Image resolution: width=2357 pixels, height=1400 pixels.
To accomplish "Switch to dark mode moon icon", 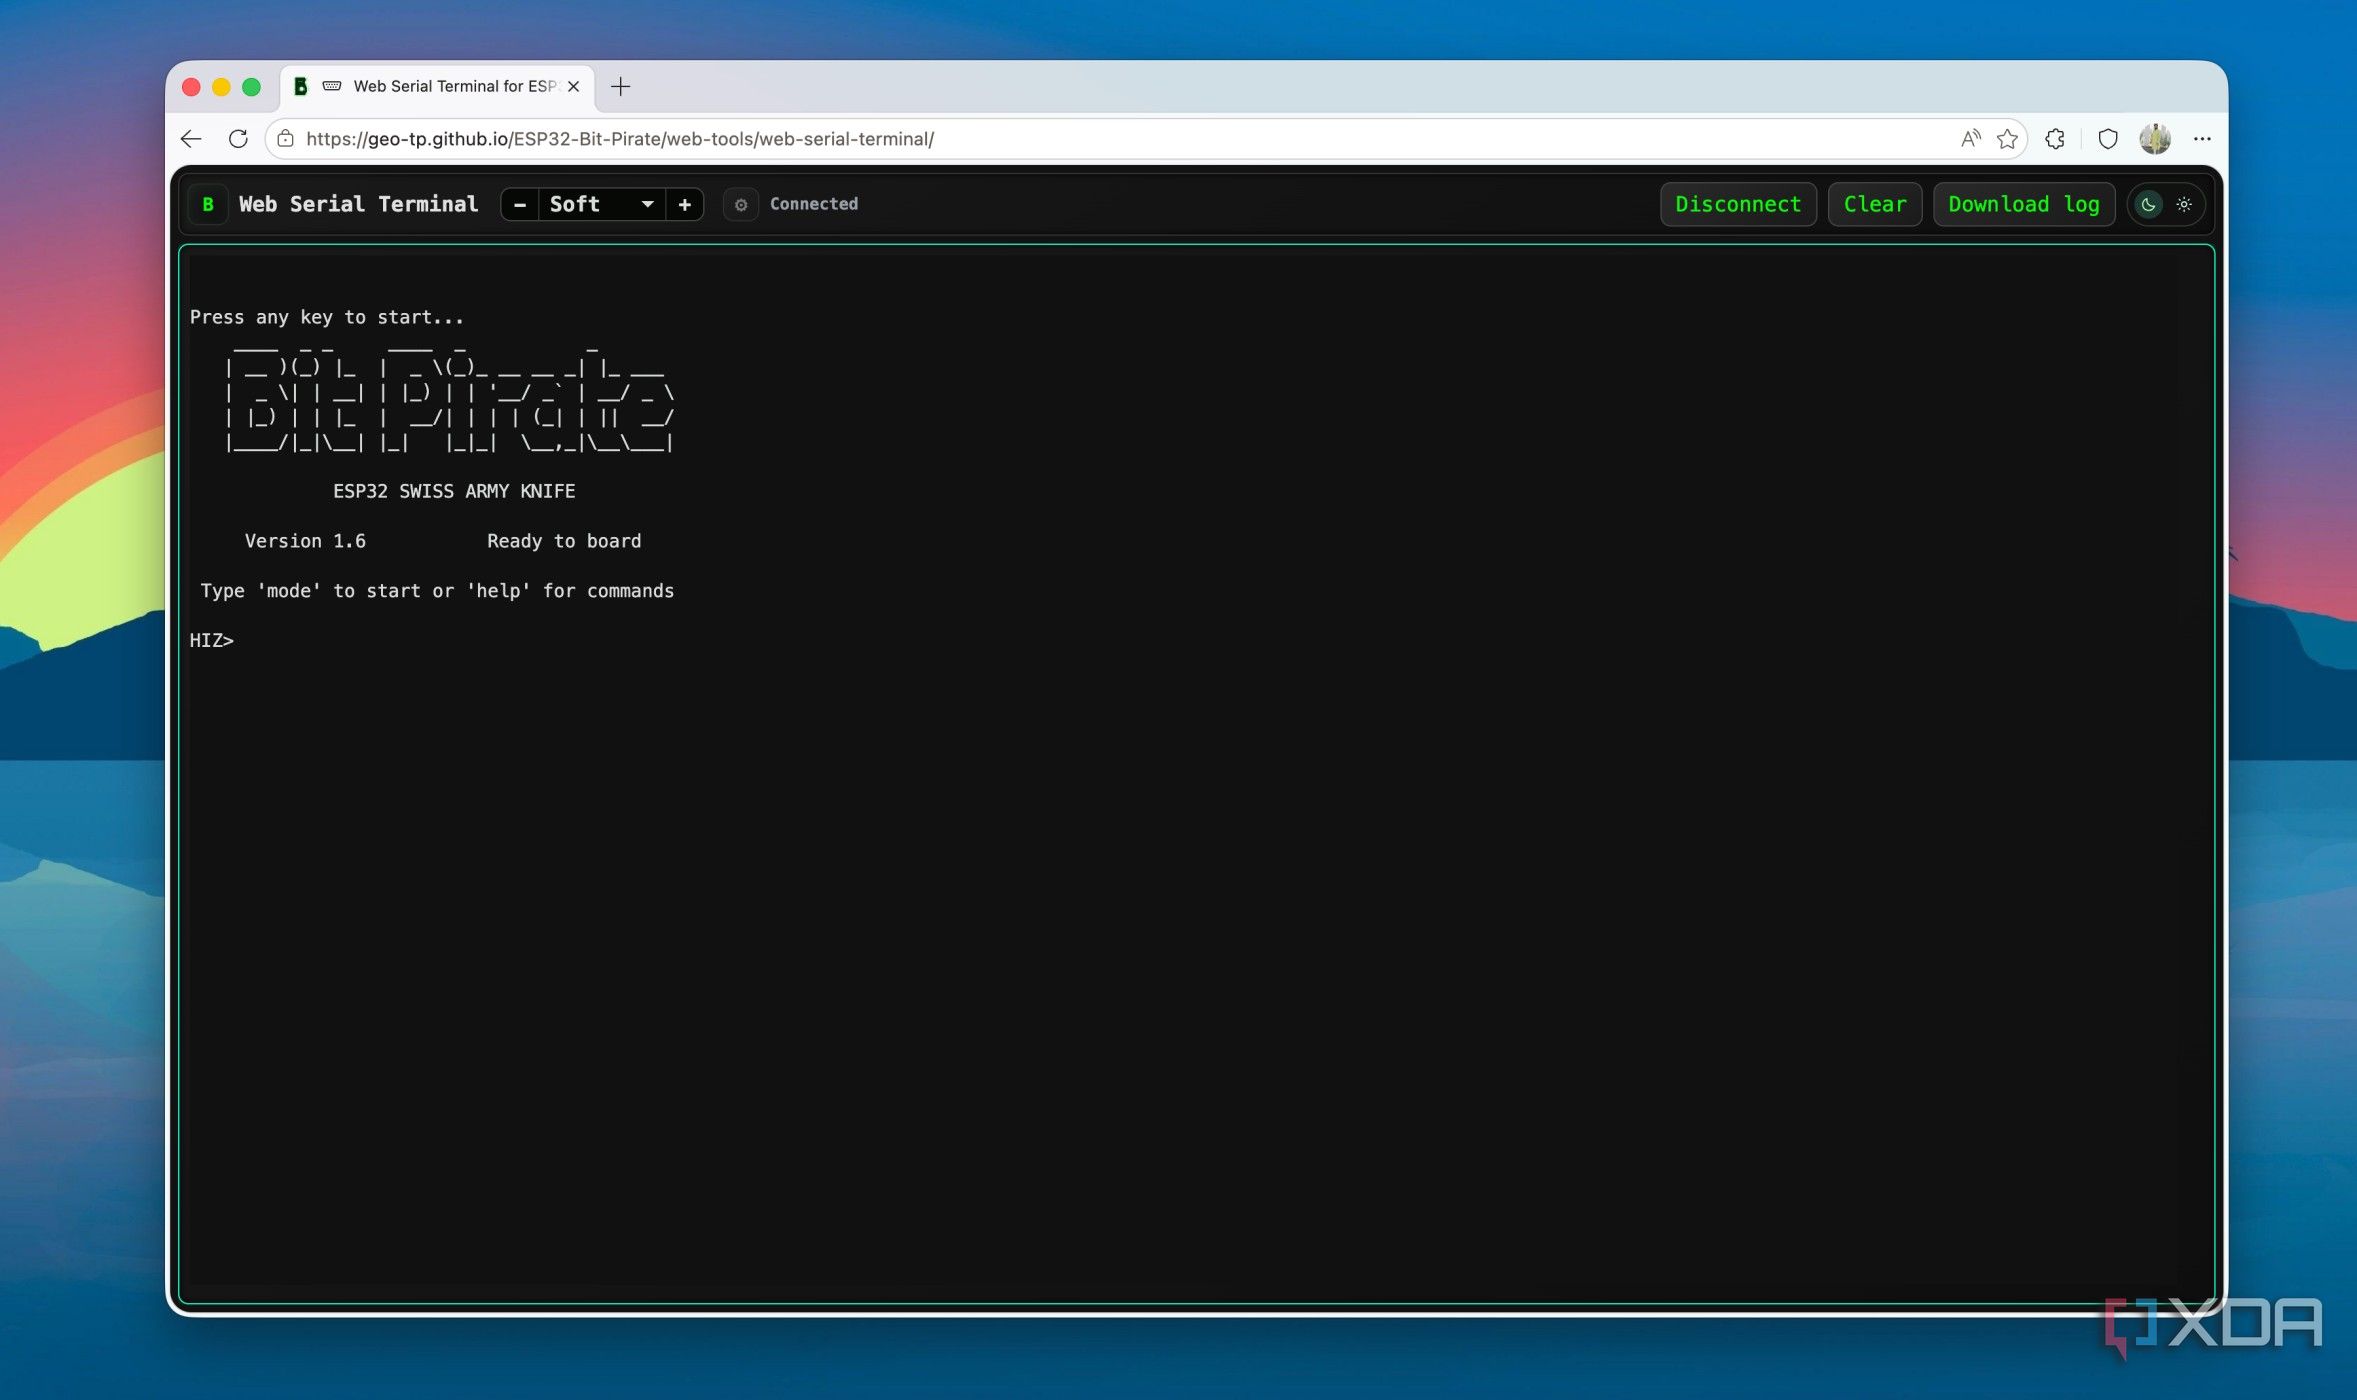I will click(x=2147, y=204).
